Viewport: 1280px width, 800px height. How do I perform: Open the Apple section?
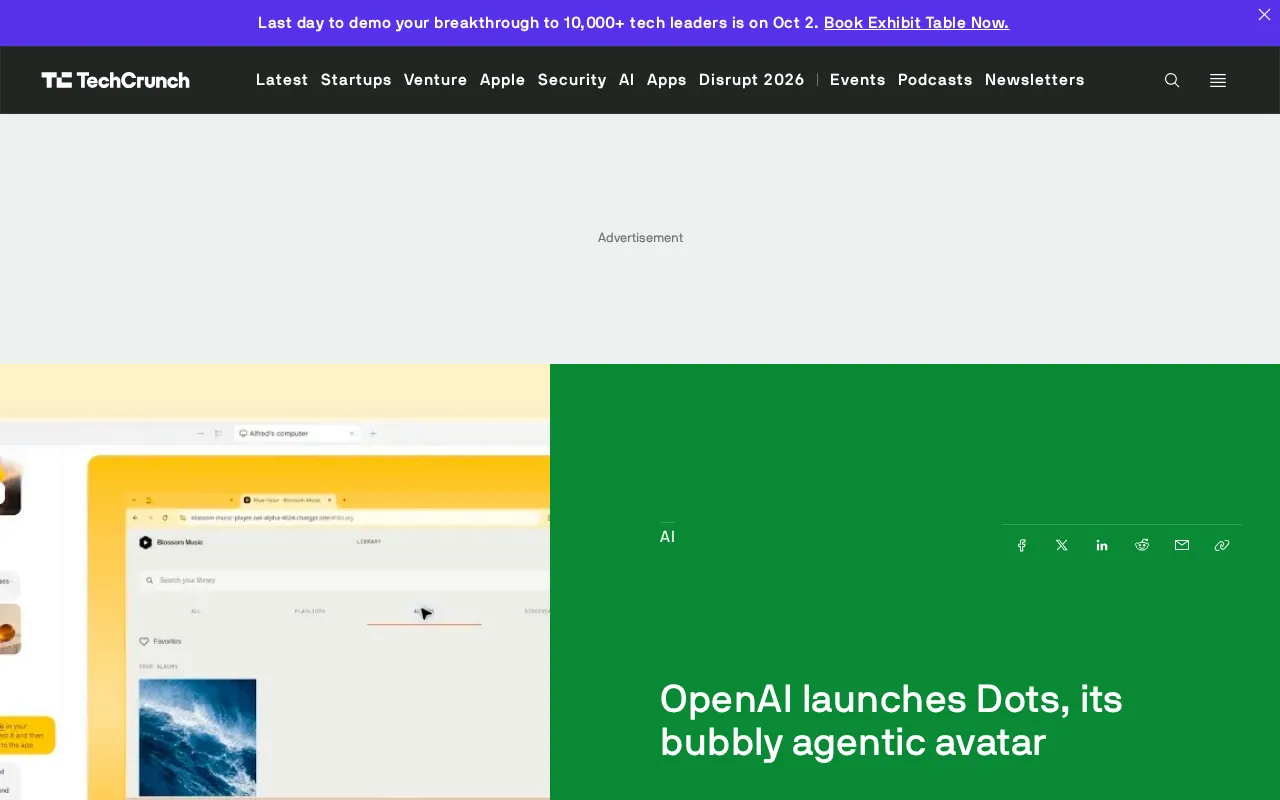[503, 80]
